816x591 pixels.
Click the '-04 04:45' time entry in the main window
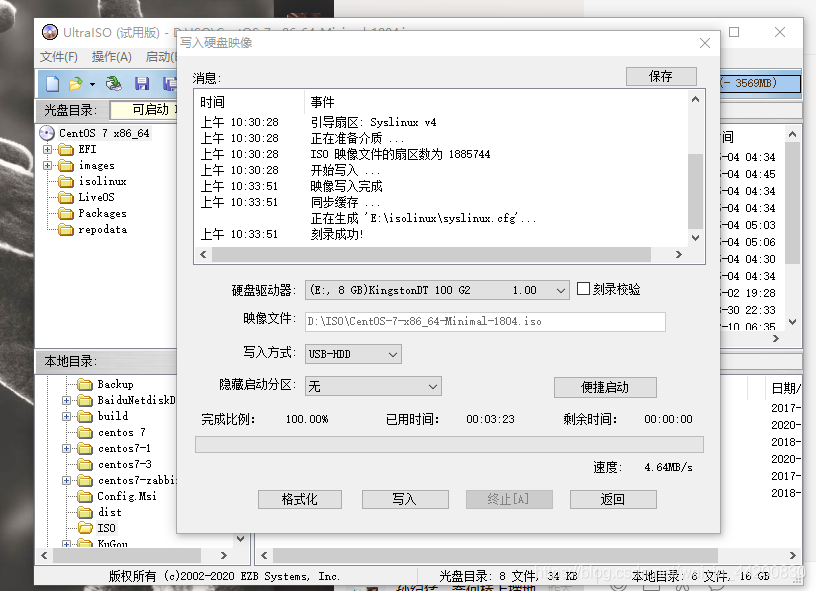pos(748,174)
